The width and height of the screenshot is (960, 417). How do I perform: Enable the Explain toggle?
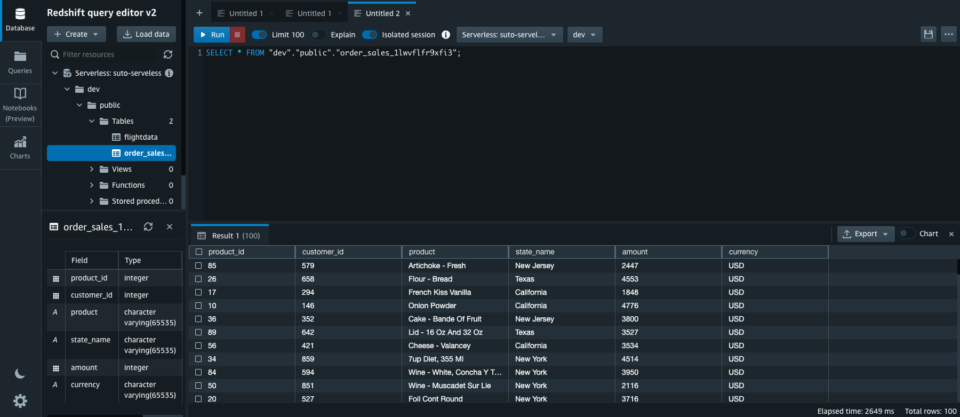pos(316,34)
